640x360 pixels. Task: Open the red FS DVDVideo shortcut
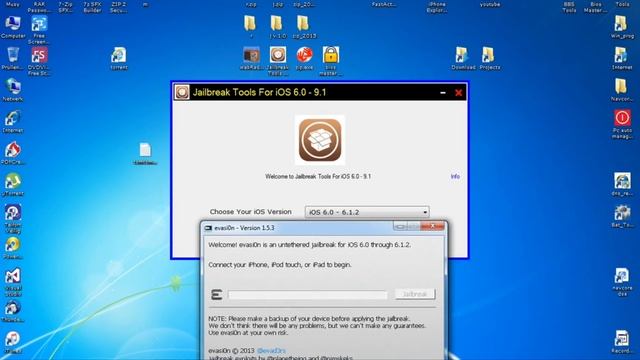[x=39, y=61]
